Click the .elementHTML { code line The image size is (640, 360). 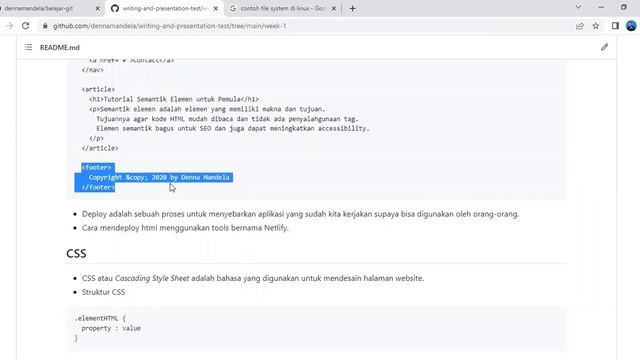100,318
